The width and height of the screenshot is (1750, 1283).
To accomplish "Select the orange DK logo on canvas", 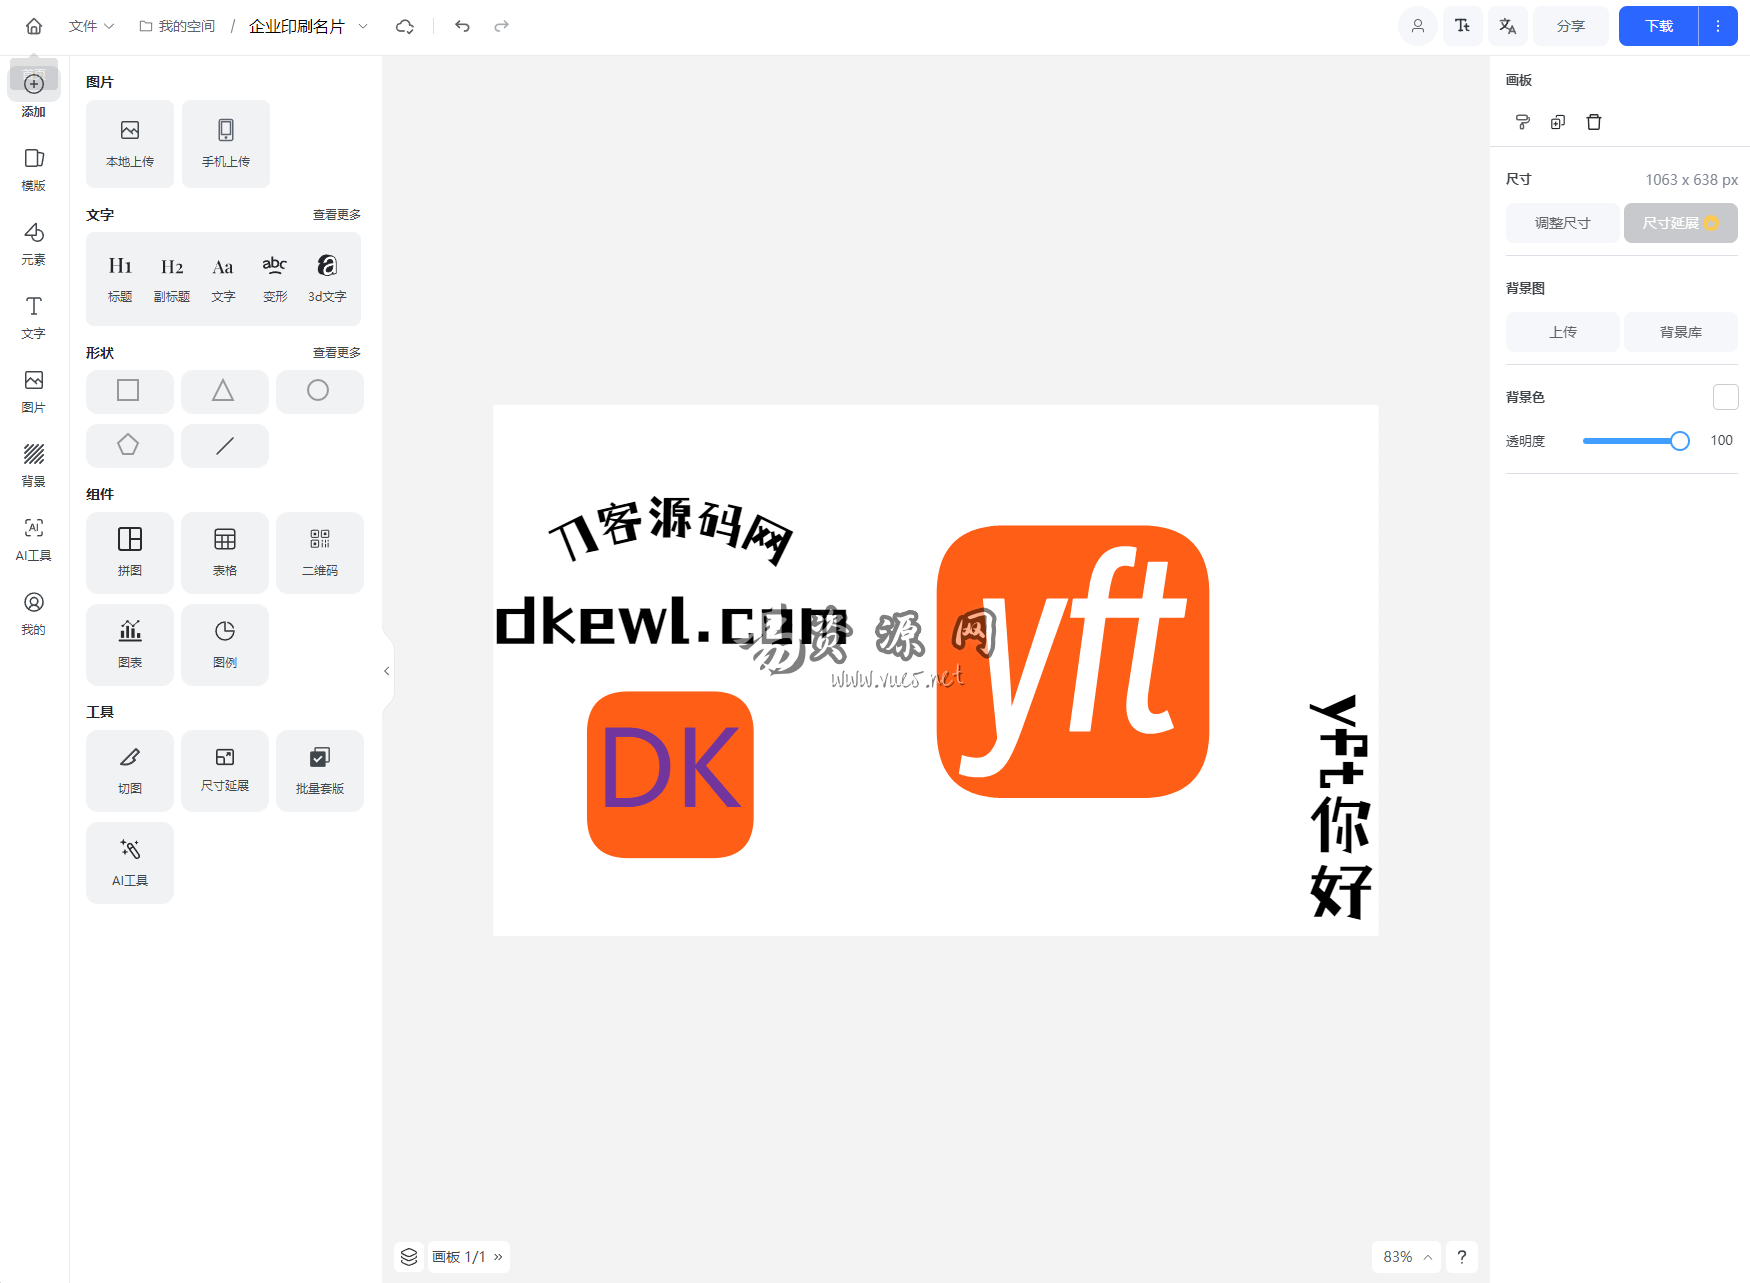I will pos(670,774).
